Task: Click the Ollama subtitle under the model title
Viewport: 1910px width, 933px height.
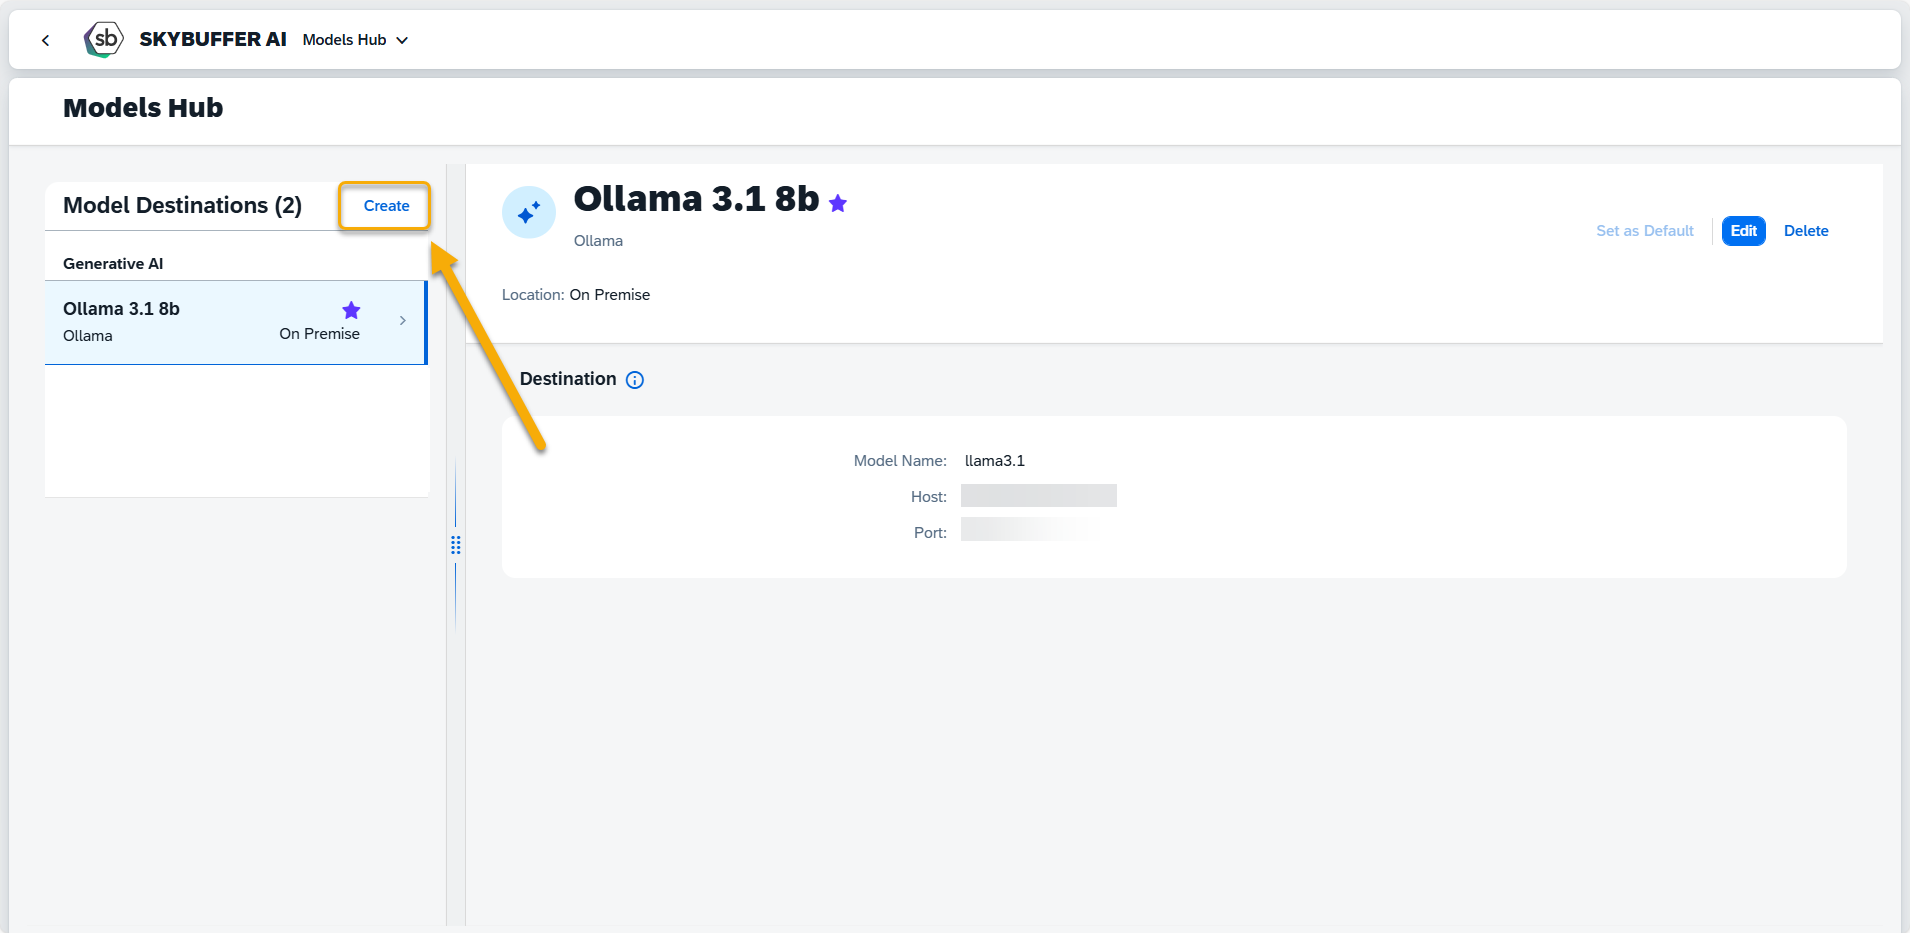Action: tap(598, 241)
